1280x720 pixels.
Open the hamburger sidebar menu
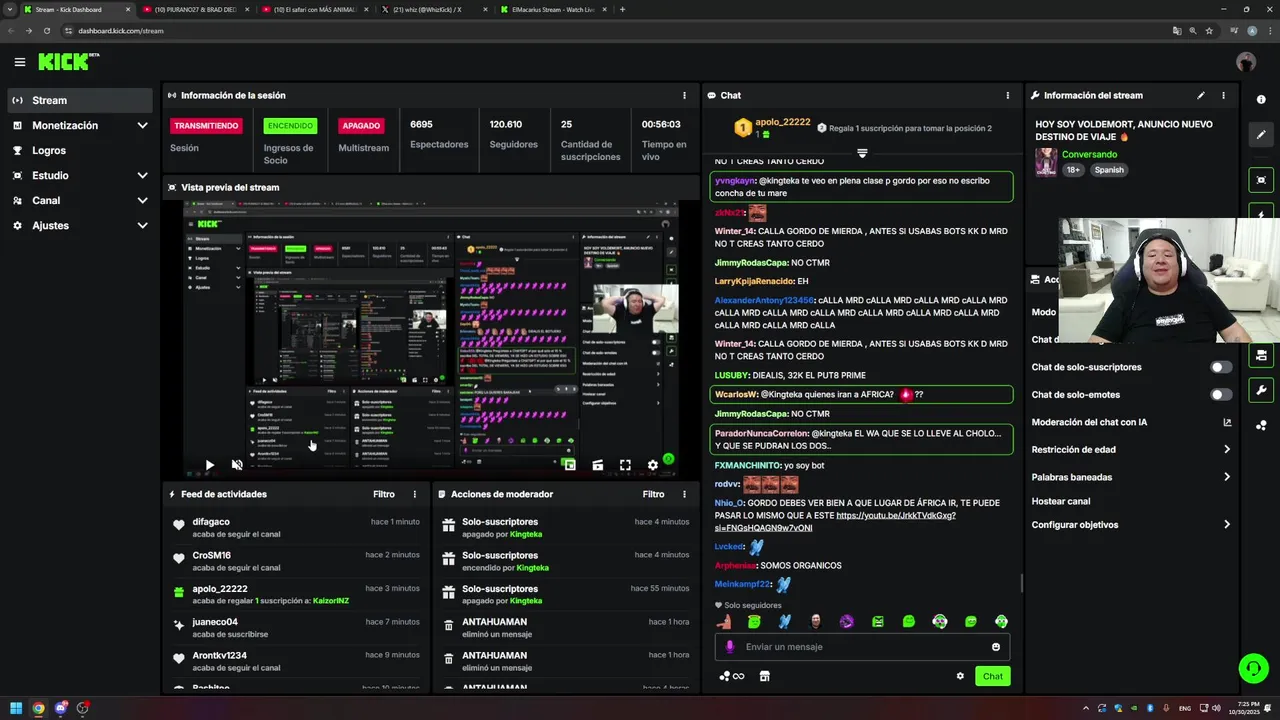pyautogui.click(x=19, y=62)
